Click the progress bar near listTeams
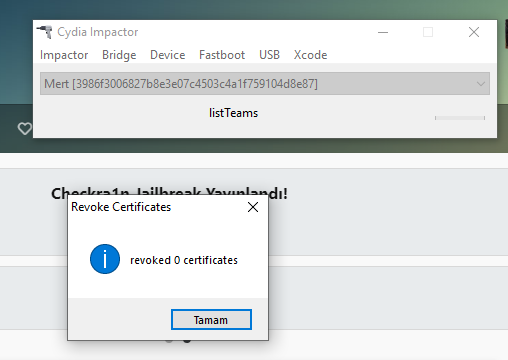Image resolution: width=508 pixels, height=360 pixels. tap(460, 118)
